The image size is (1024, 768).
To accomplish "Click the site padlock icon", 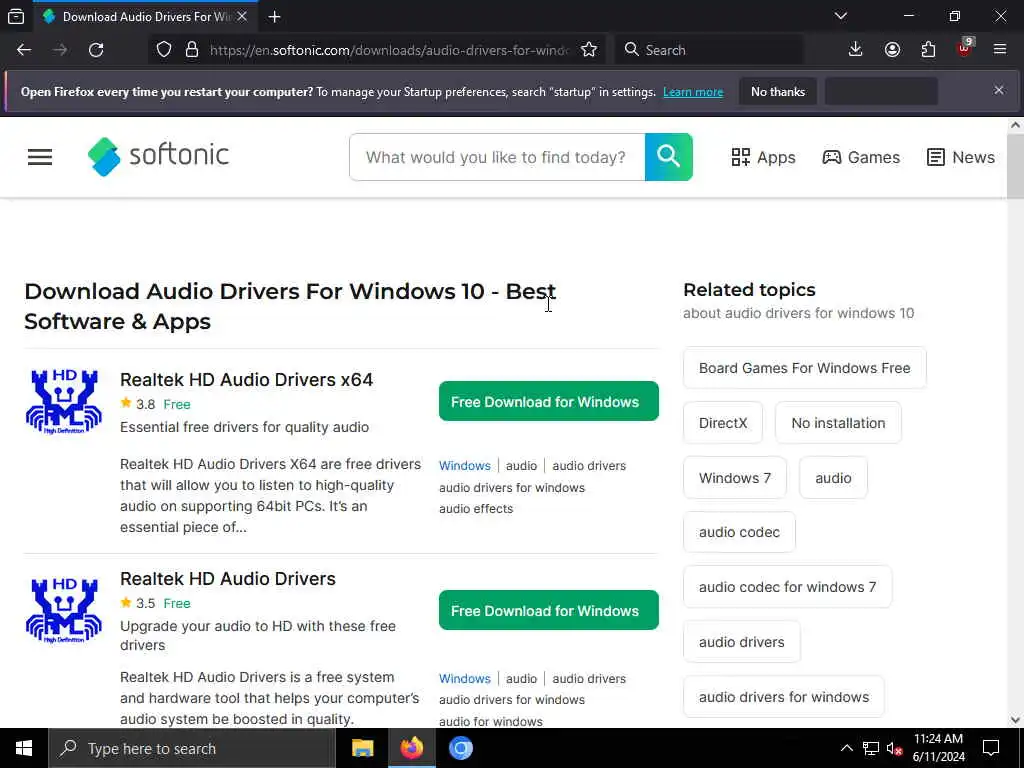I will click(x=192, y=50).
